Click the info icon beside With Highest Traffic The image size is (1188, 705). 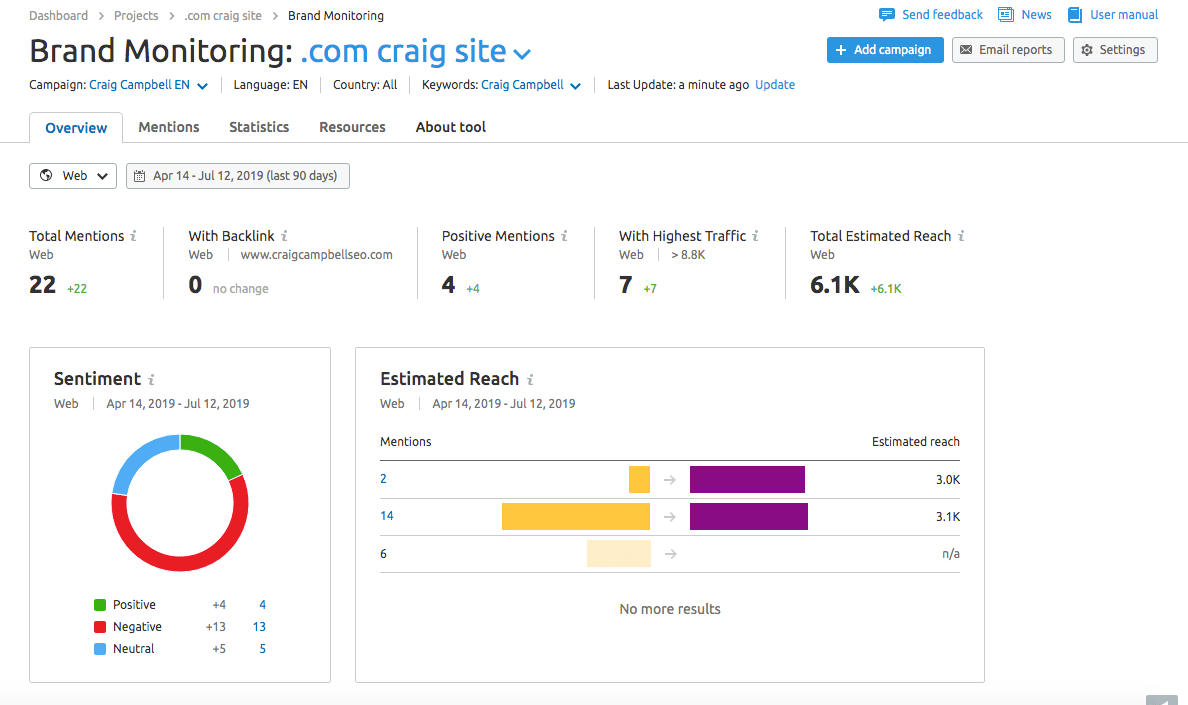(755, 236)
